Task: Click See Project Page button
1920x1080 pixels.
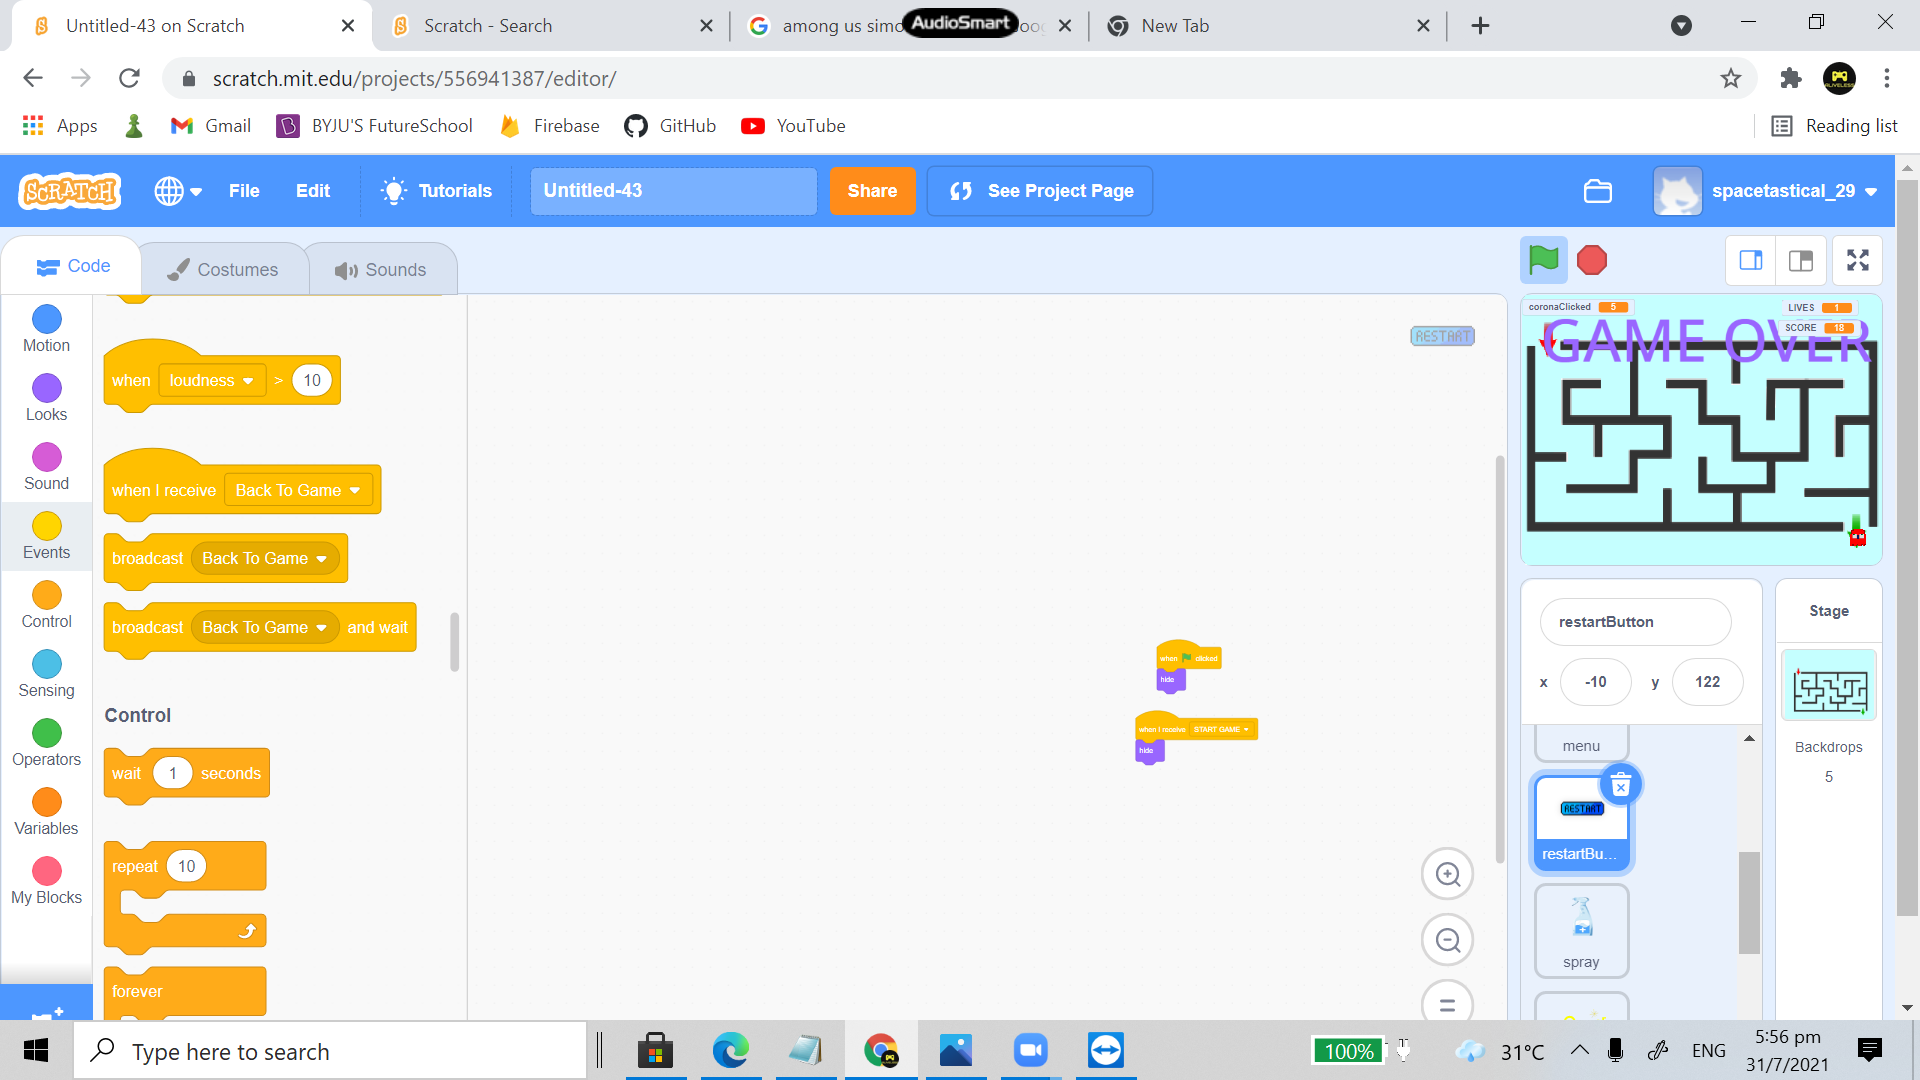Action: tap(1040, 191)
